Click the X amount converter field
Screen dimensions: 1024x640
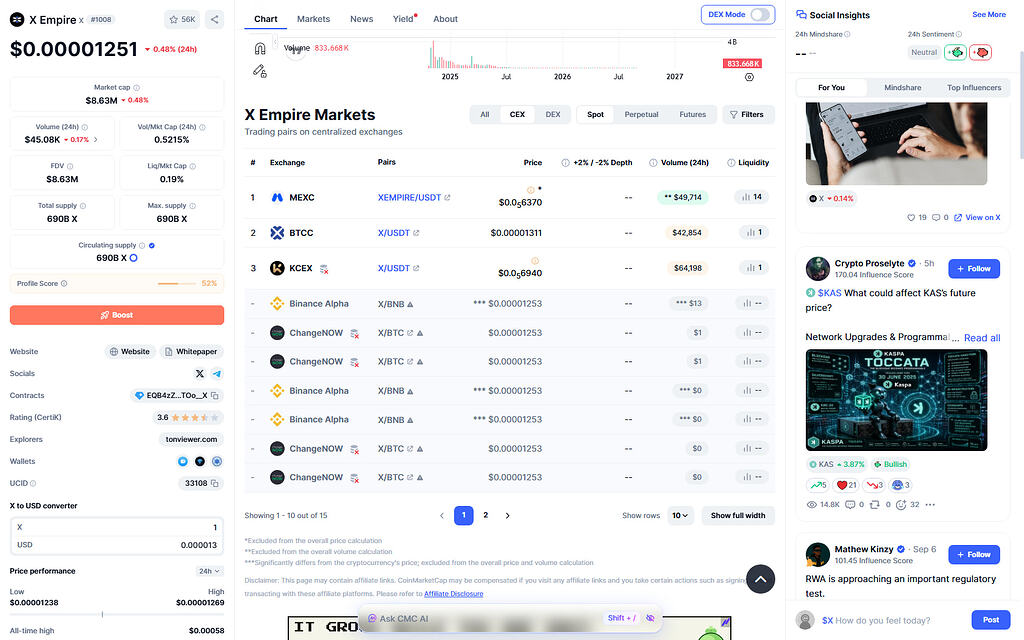[117, 527]
